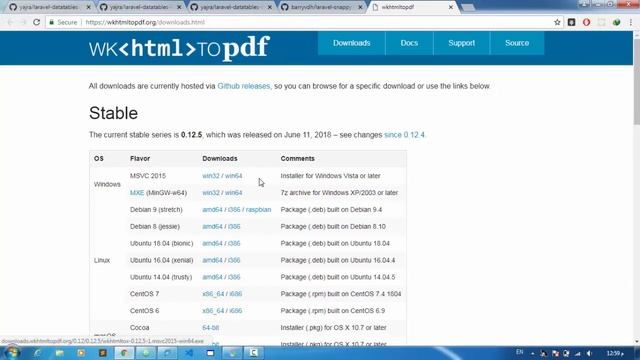Open the Source navigation item

coord(517,43)
